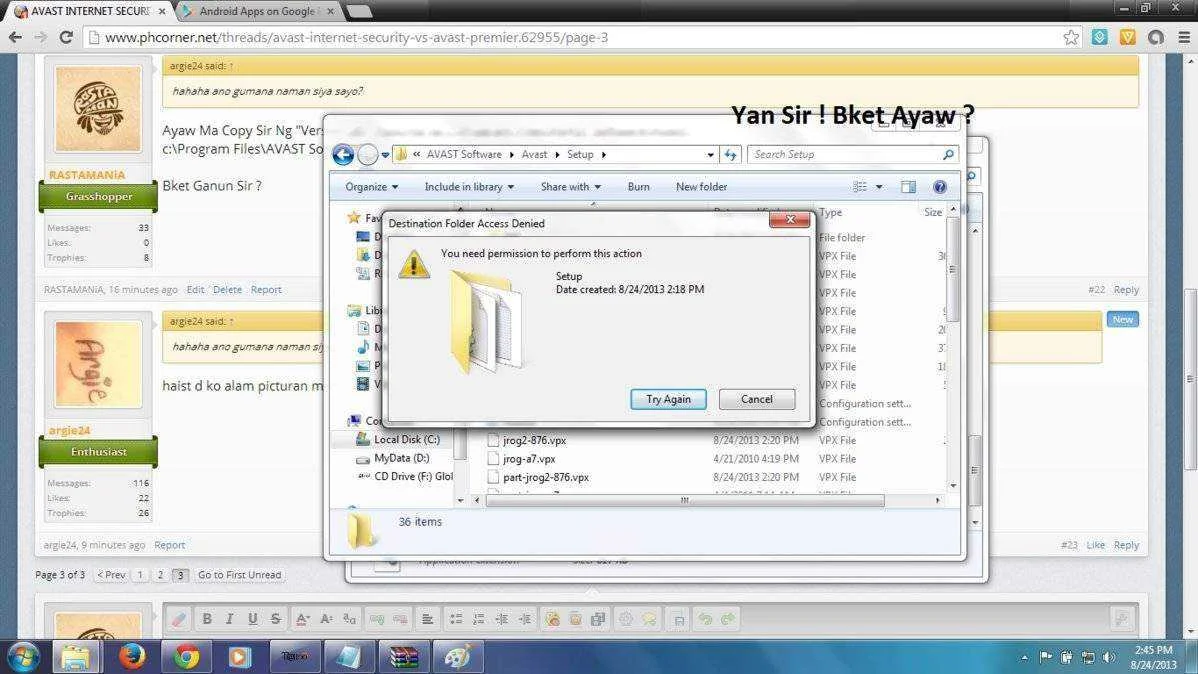Click the Go to First Unread link
This screenshot has width=1198, height=674.
pyautogui.click(x=239, y=575)
